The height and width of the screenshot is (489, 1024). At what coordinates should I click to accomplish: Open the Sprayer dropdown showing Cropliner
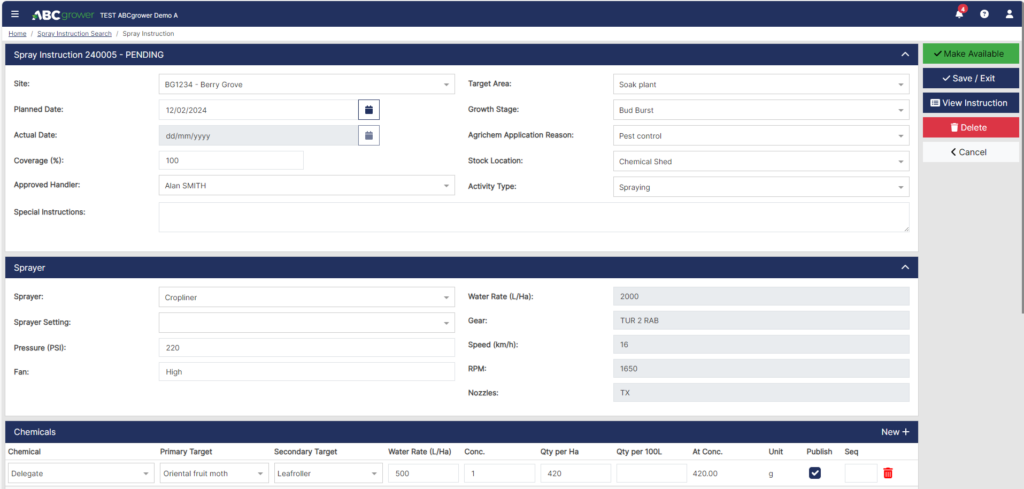pos(307,297)
